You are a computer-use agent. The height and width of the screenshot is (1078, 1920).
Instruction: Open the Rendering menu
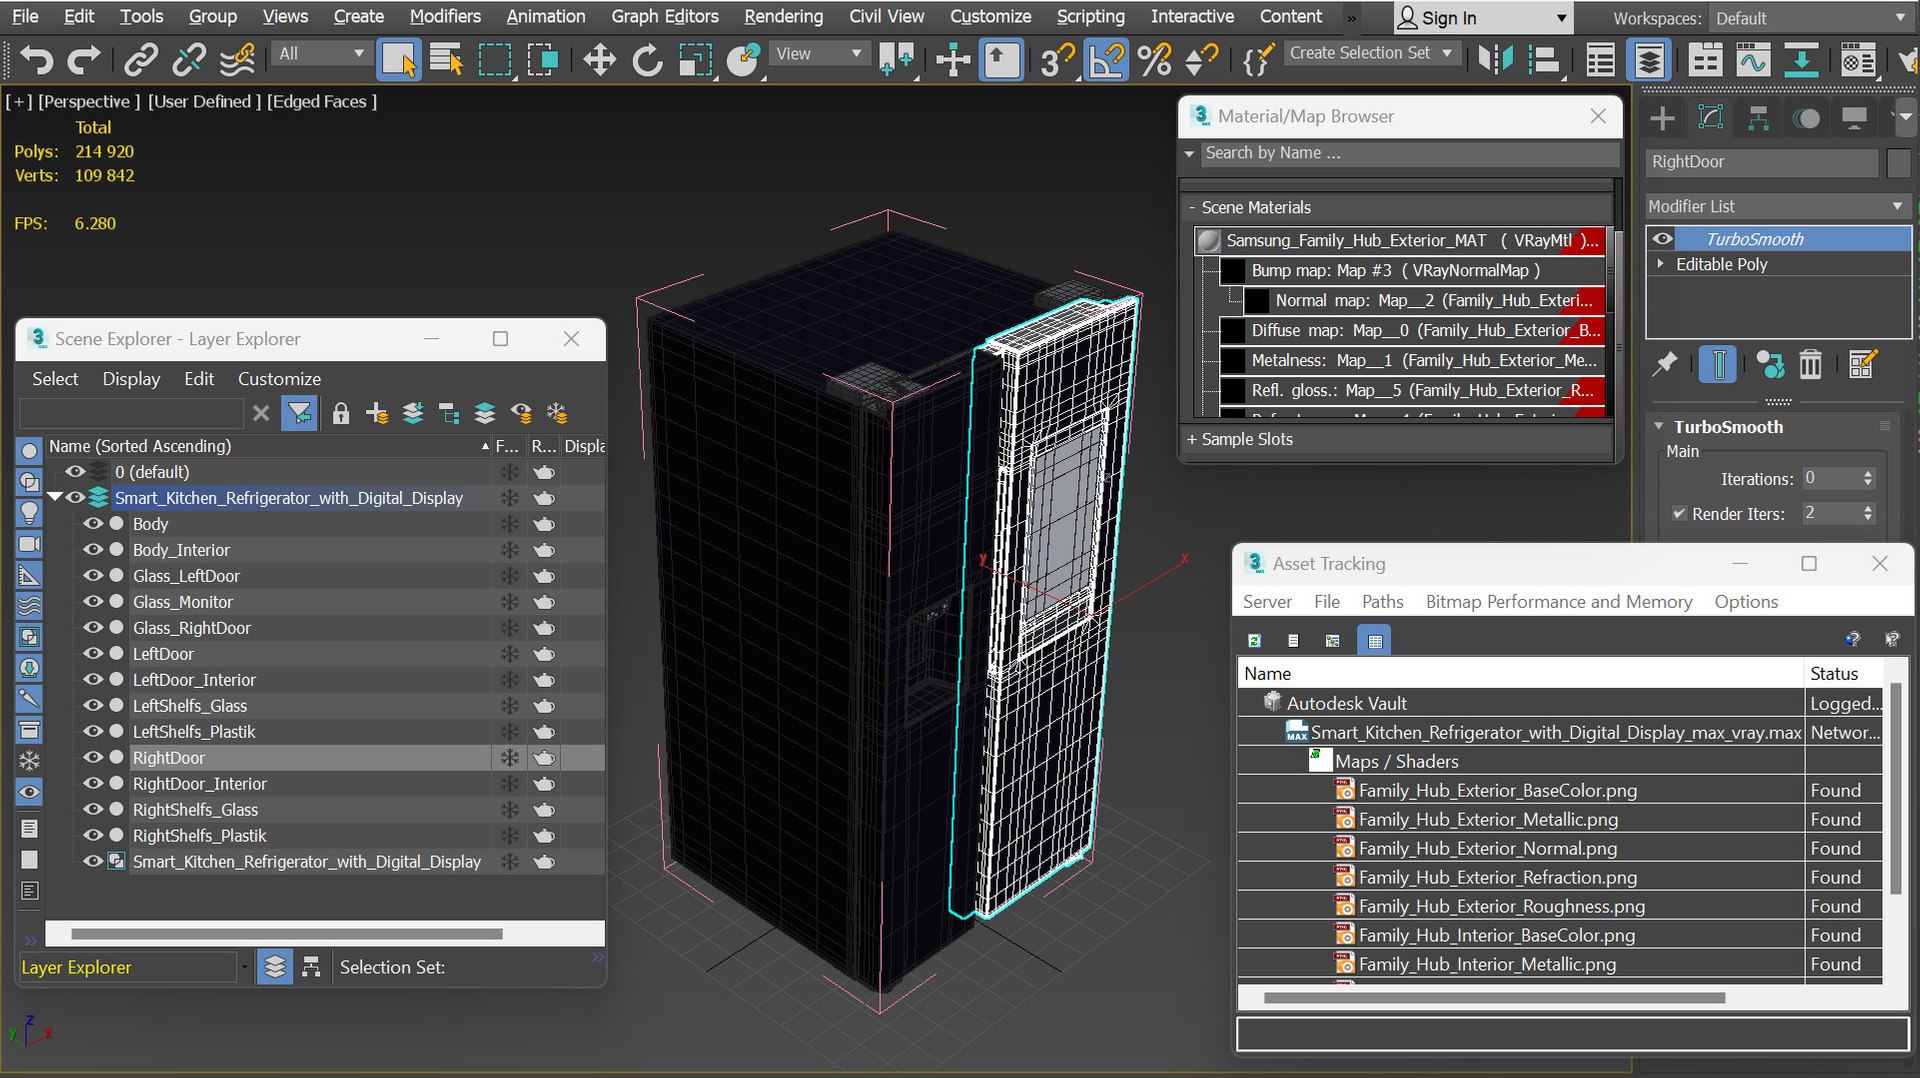click(x=783, y=16)
